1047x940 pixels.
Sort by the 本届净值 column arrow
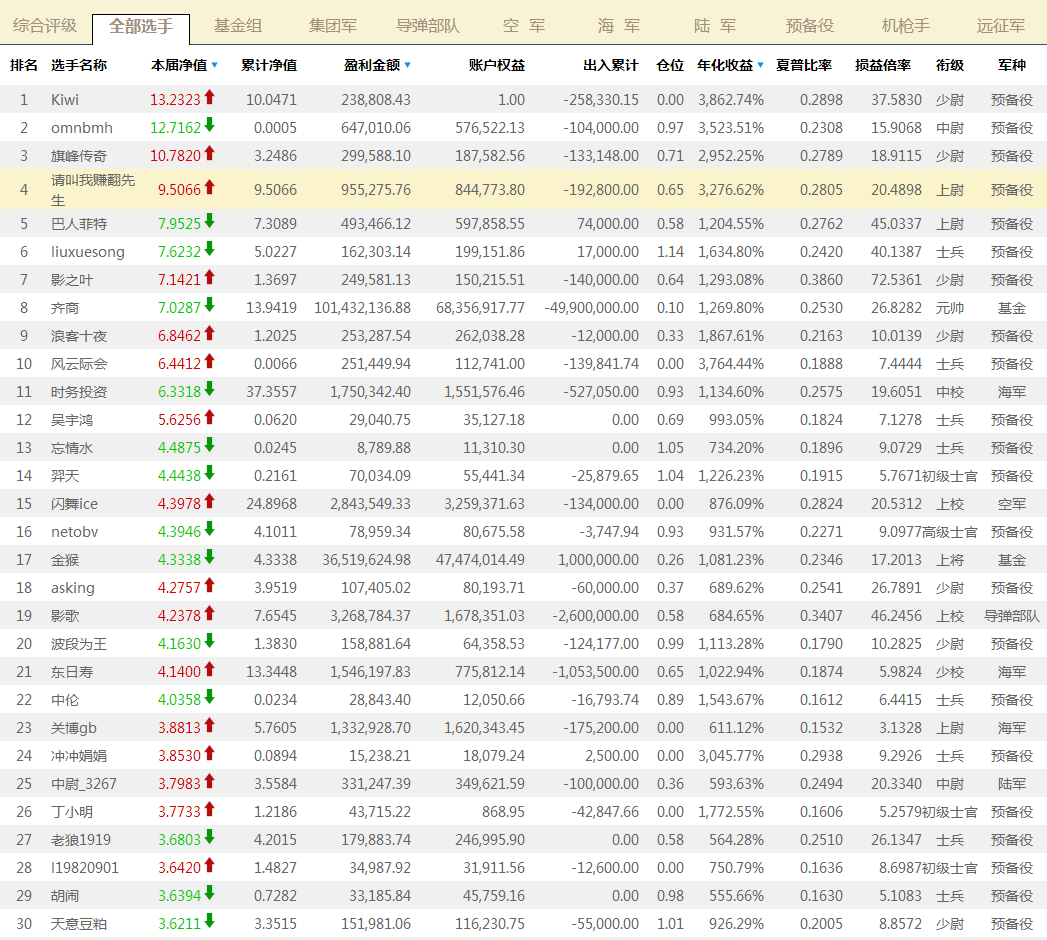coord(214,65)
